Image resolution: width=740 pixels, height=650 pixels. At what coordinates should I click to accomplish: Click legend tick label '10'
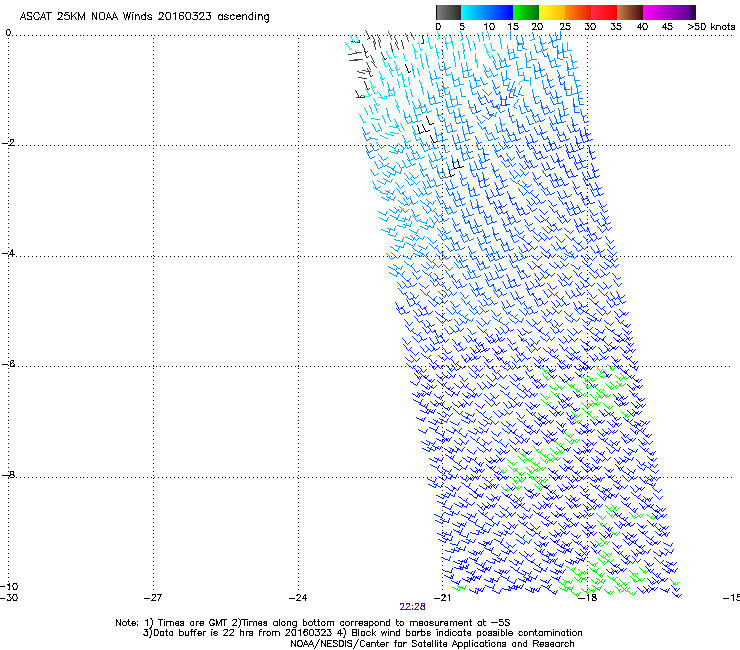tap(489, 27)
